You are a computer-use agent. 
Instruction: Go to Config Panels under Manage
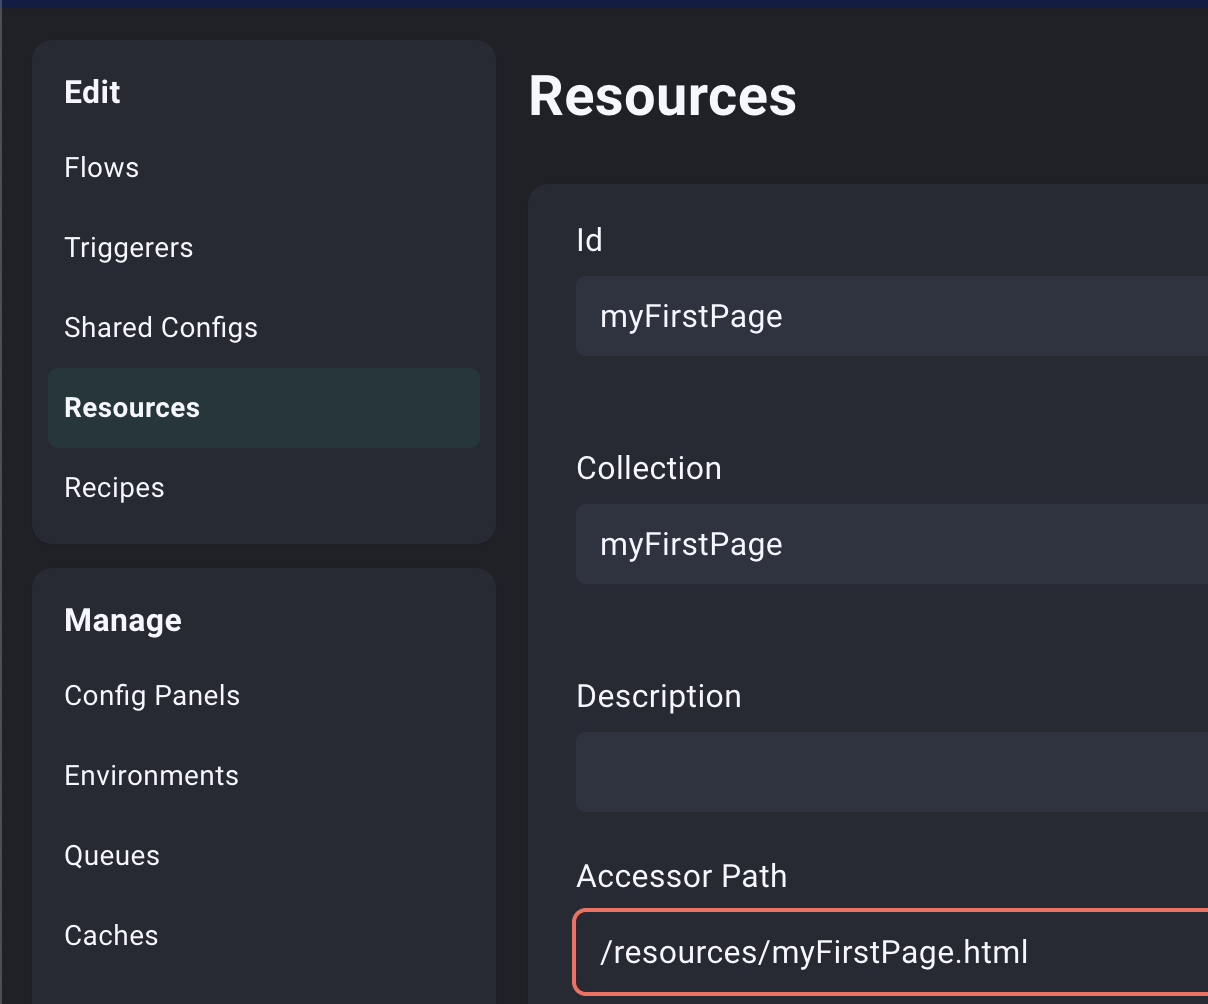pyautogui.click(x=152, y=695)
